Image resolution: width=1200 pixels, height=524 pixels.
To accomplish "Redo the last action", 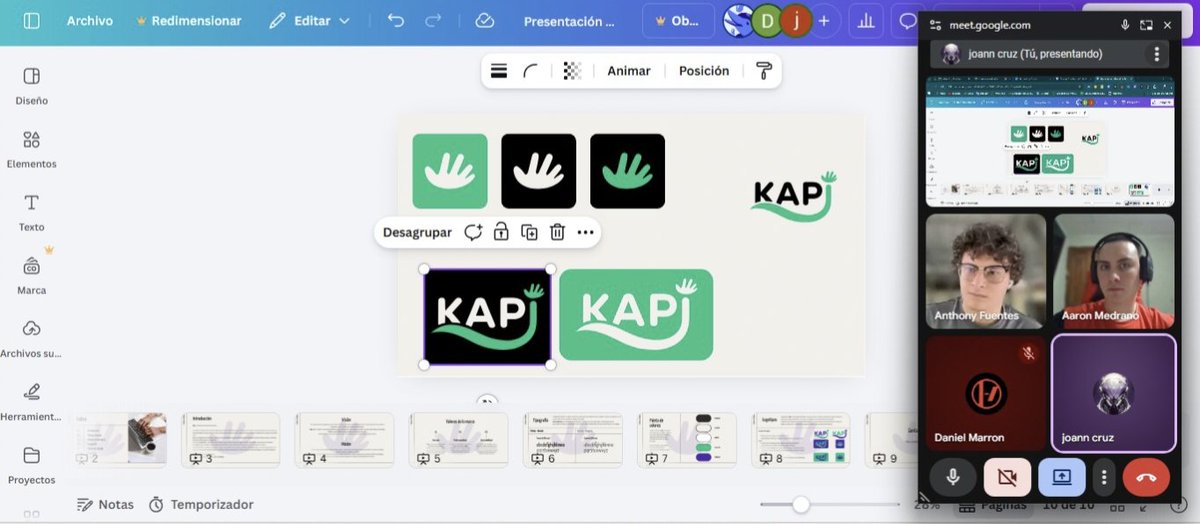I will (x=433, y=21).
